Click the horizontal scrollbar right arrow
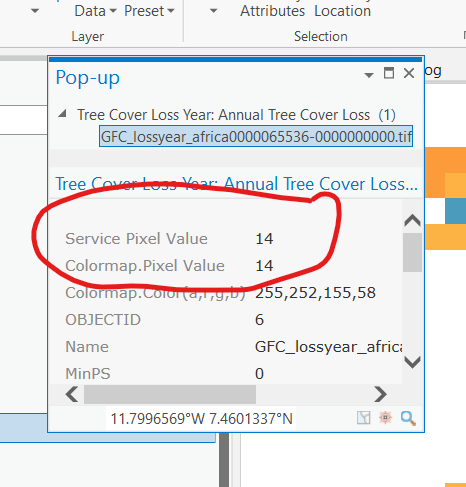Image resolution: width=466 pixels, height=487 pixels. point(380,394)
